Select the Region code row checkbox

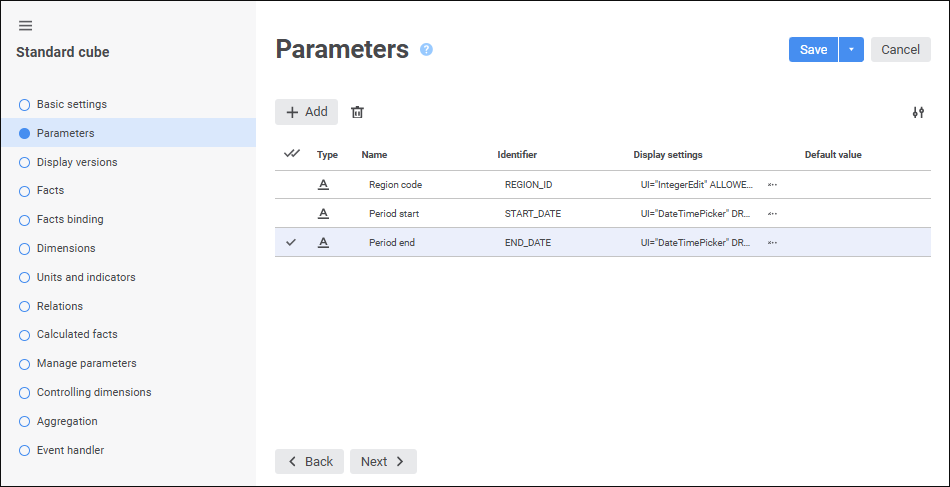291,185
